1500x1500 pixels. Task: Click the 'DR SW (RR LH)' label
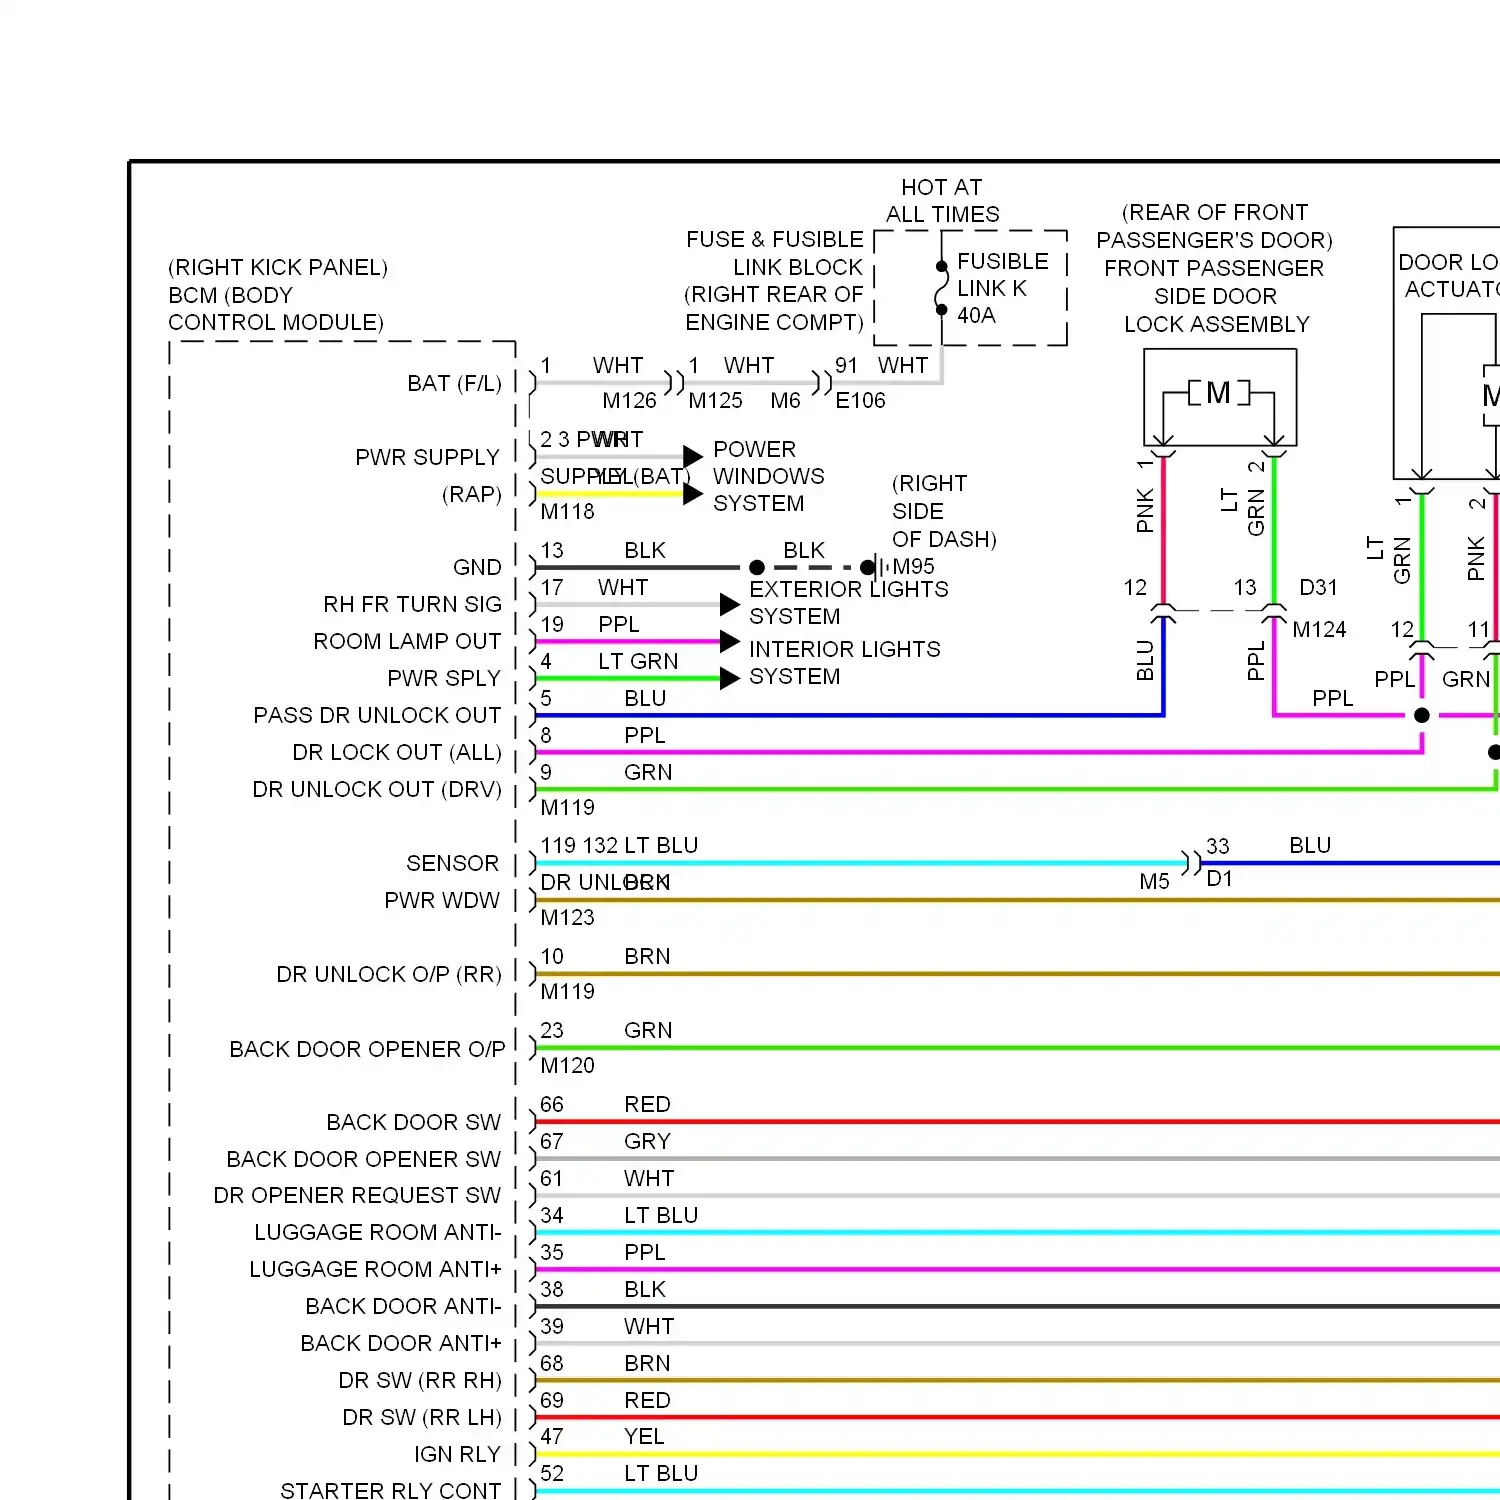point(422,1417)
